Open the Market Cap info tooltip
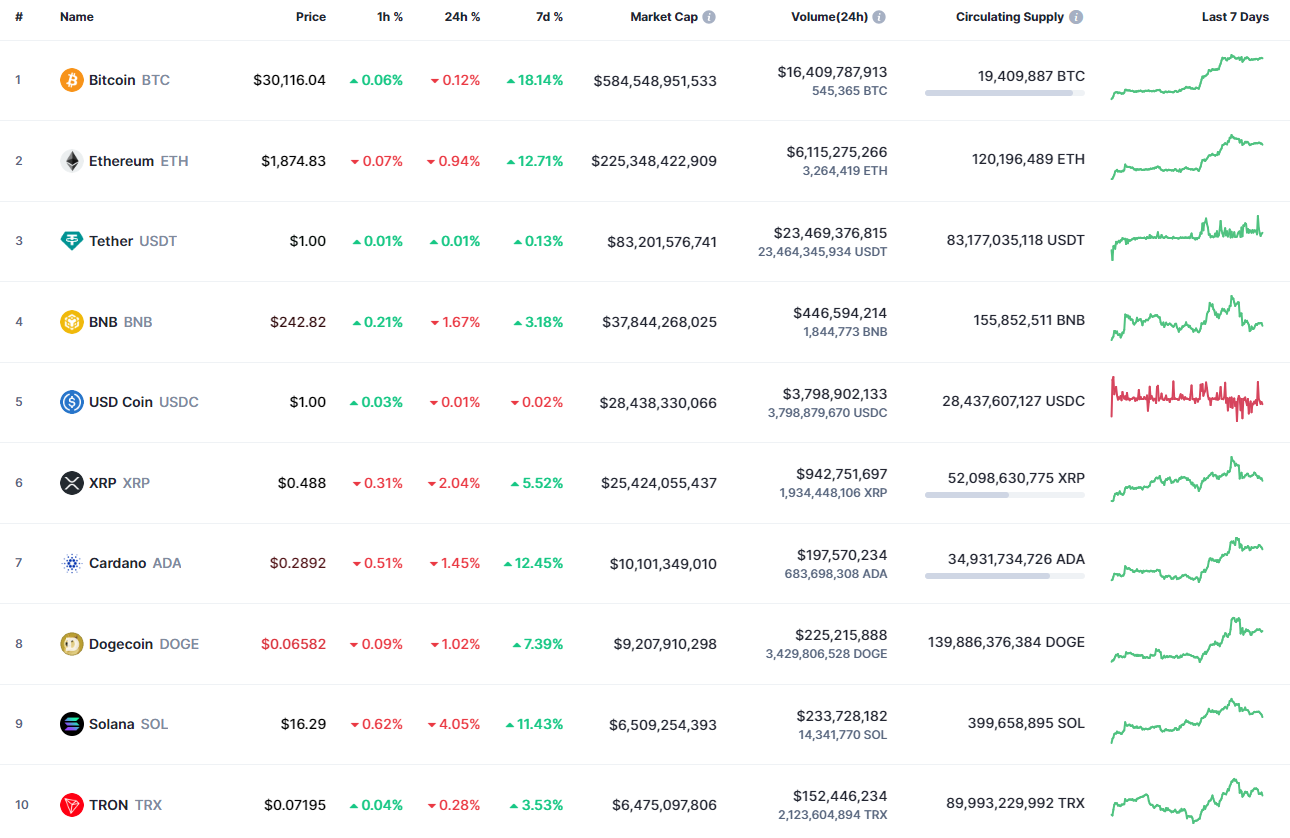This screenshot has width=1290, height=838. 709,16
